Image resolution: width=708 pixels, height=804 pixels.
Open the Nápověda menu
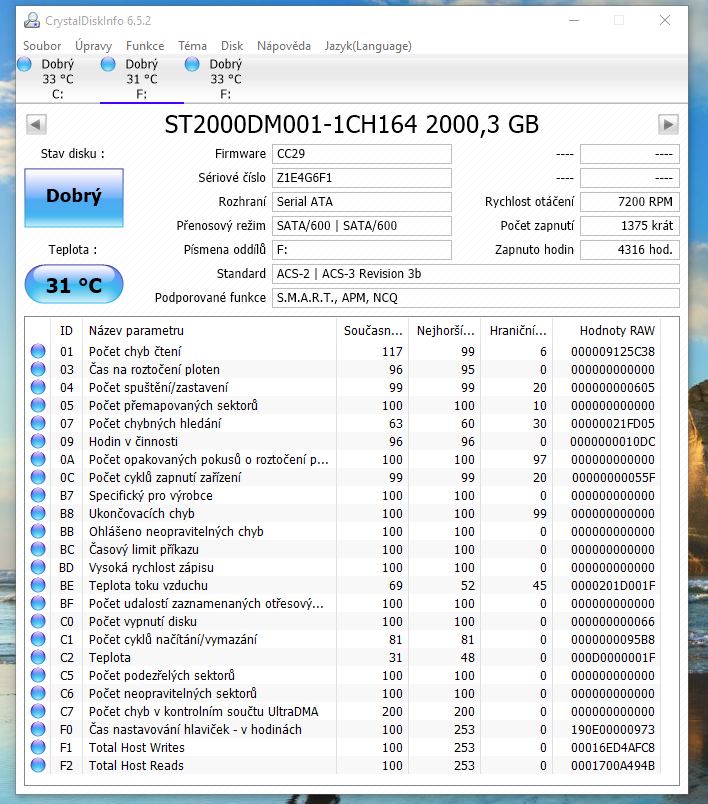pos(284,46)
